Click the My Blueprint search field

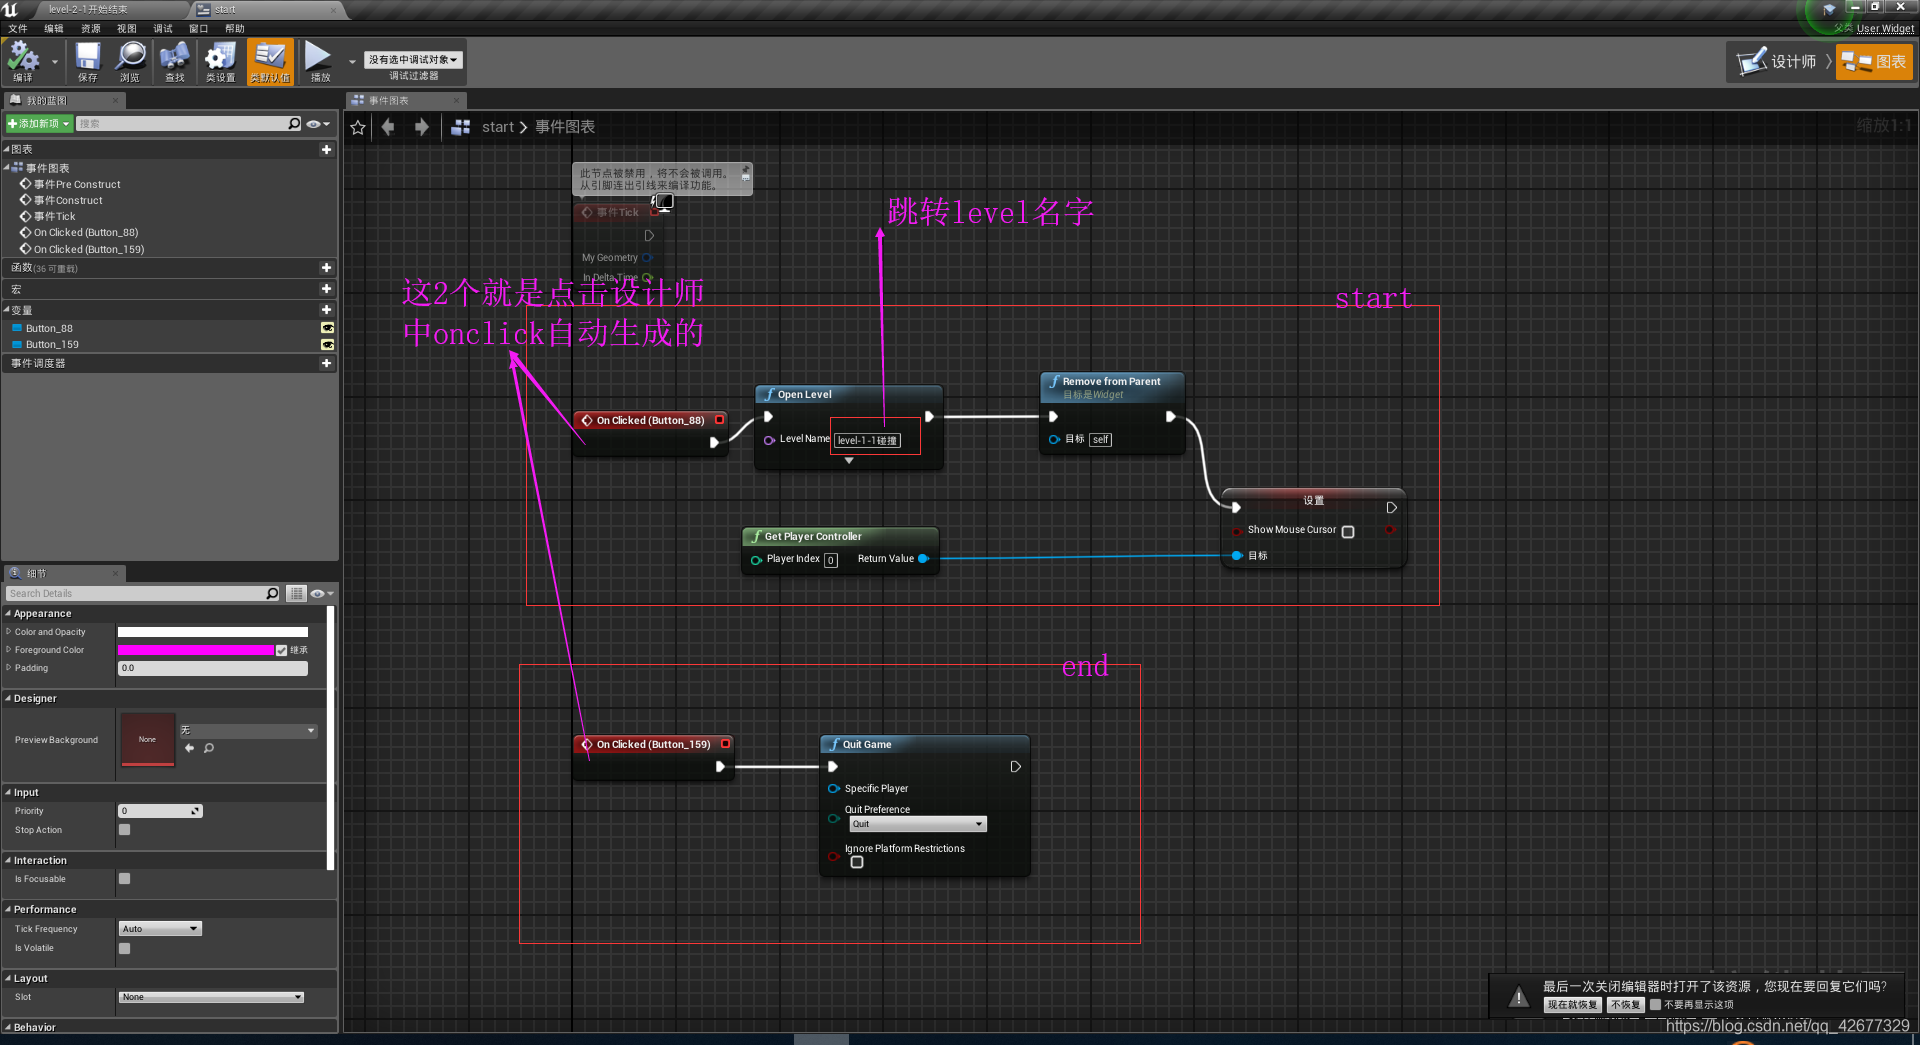pyautogui.click(x=182, y=124)
